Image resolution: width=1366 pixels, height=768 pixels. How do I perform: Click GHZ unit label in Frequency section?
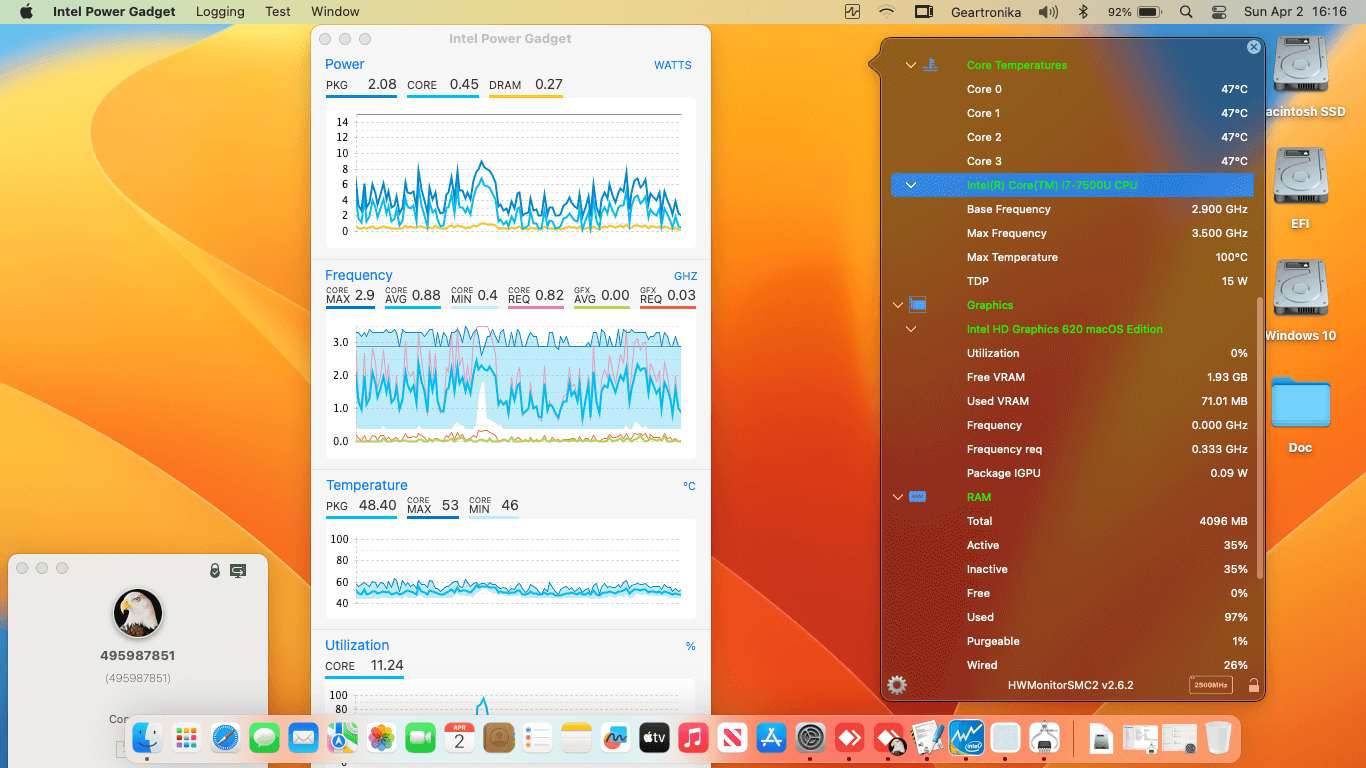click(685, 276)
